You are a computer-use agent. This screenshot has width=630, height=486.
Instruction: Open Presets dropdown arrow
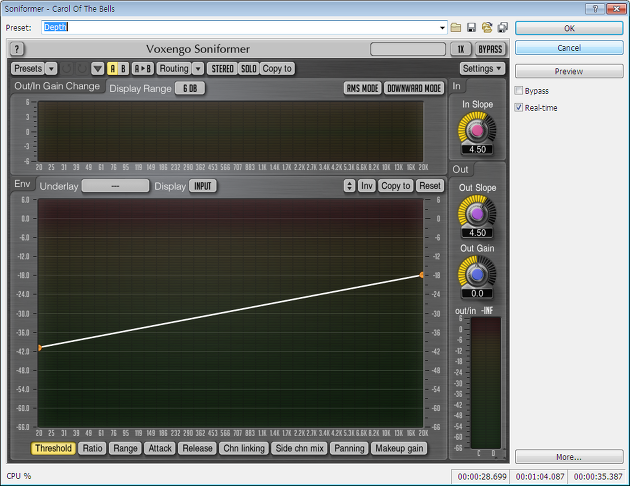pyautogui.click(x=51, y=69)
